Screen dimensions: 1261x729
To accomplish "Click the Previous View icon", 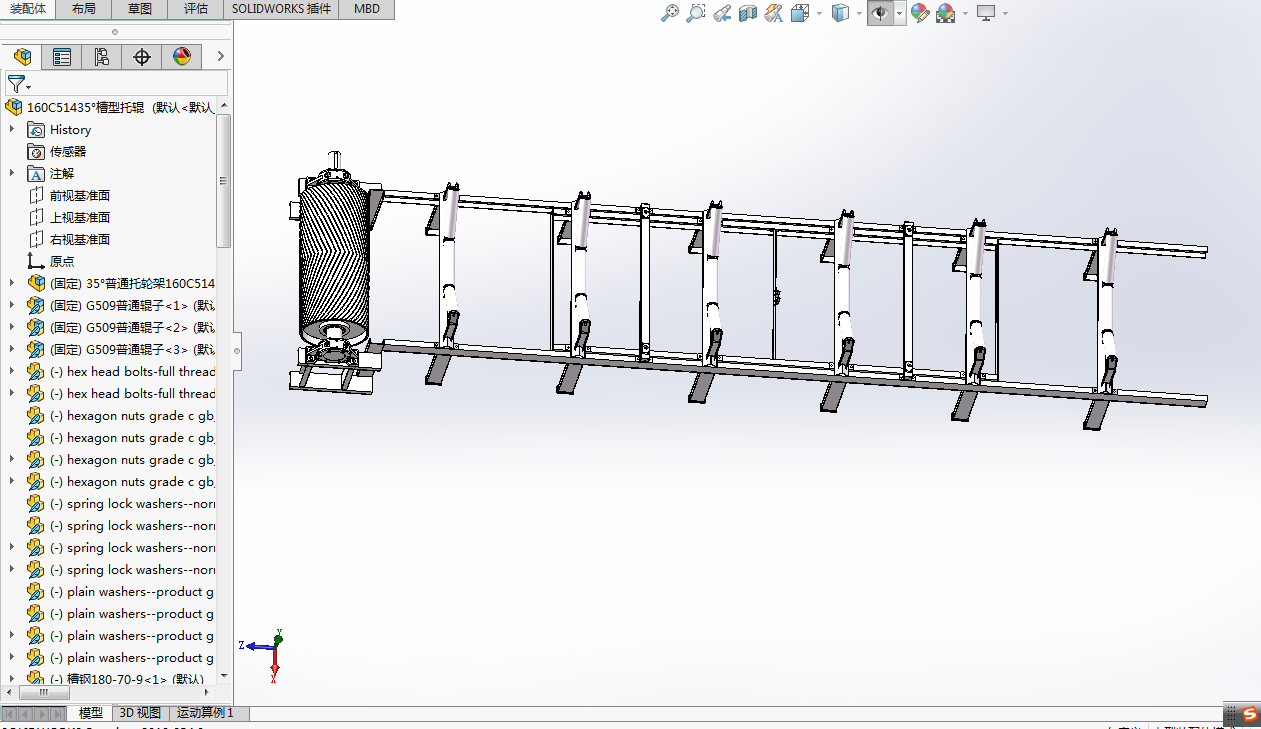I will pyautogui.click(x=722, y=13).
